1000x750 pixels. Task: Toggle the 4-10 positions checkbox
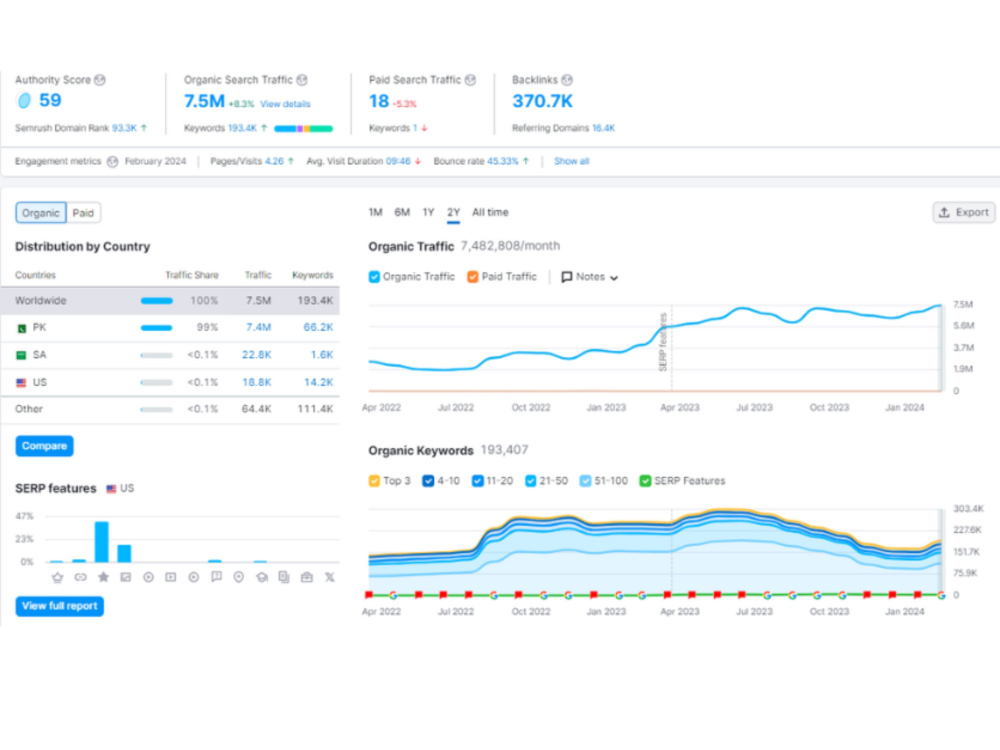[x=428, y=481]
